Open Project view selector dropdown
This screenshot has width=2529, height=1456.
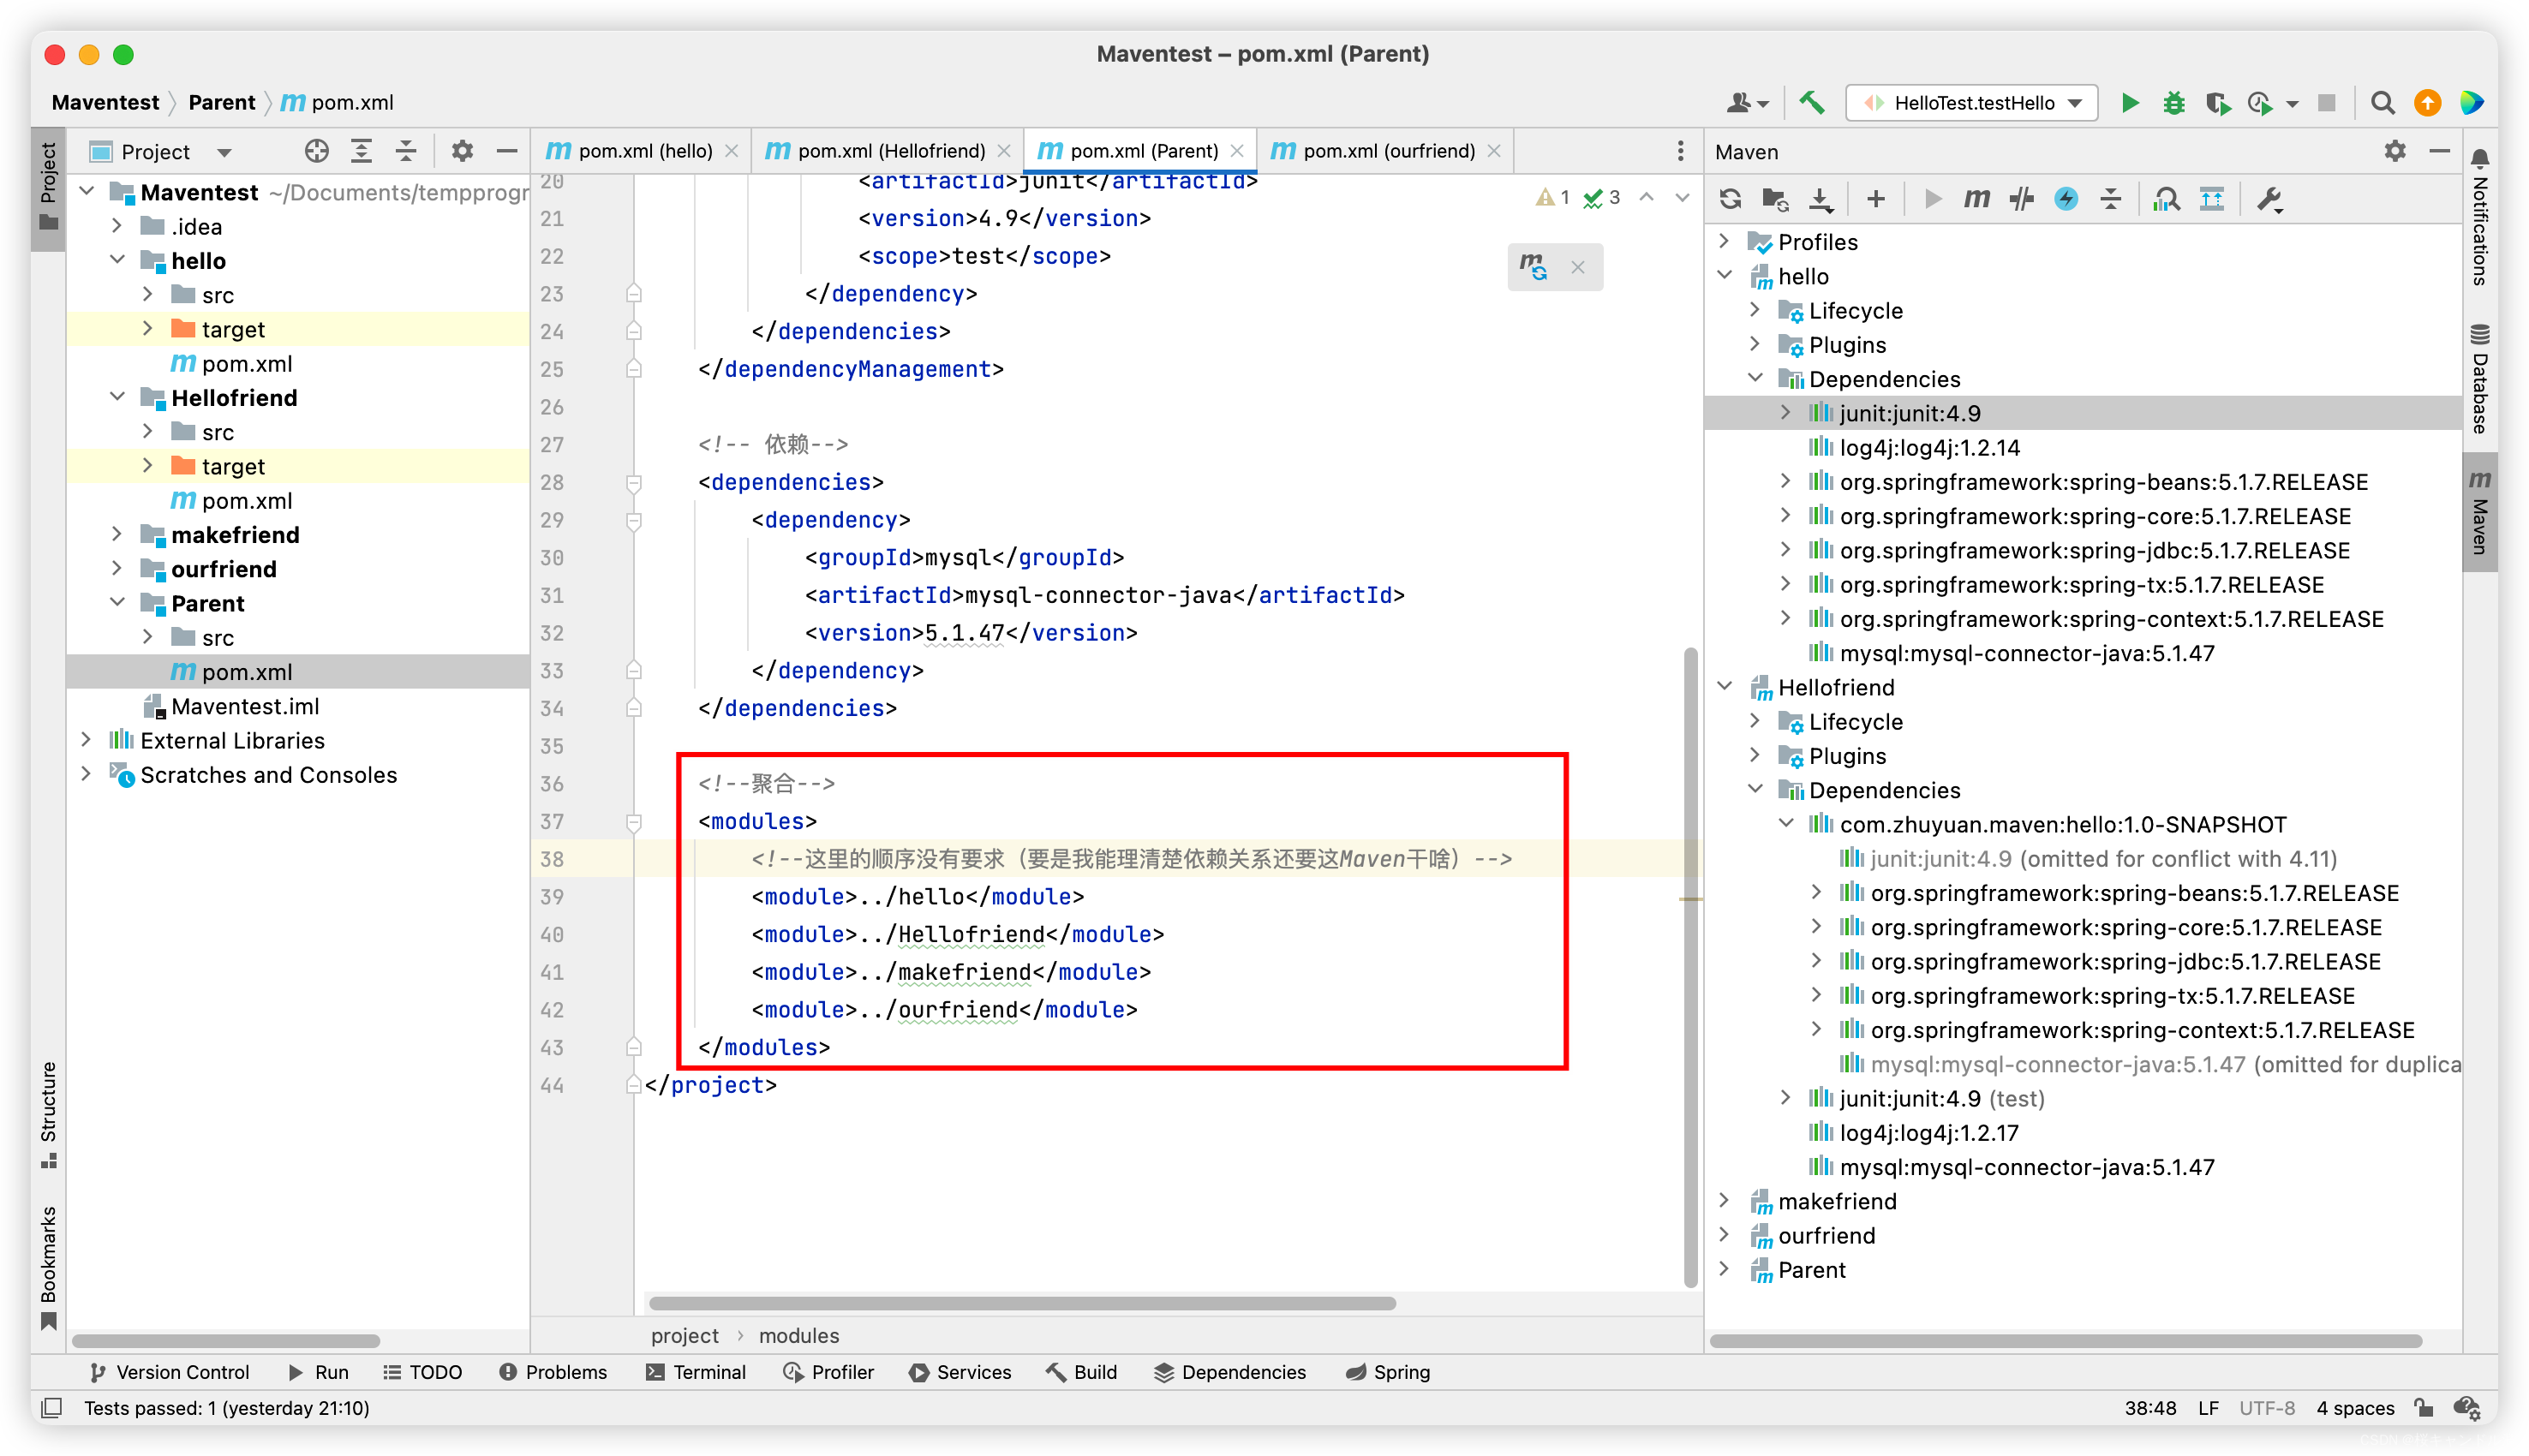(x=224, y=152)
